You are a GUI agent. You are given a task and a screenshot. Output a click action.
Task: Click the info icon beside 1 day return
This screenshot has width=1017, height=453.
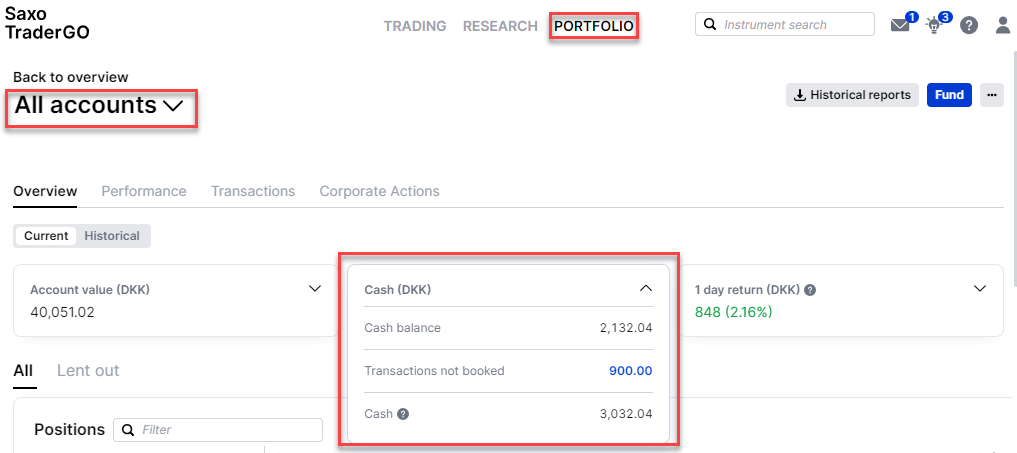[x=809, y=290]
